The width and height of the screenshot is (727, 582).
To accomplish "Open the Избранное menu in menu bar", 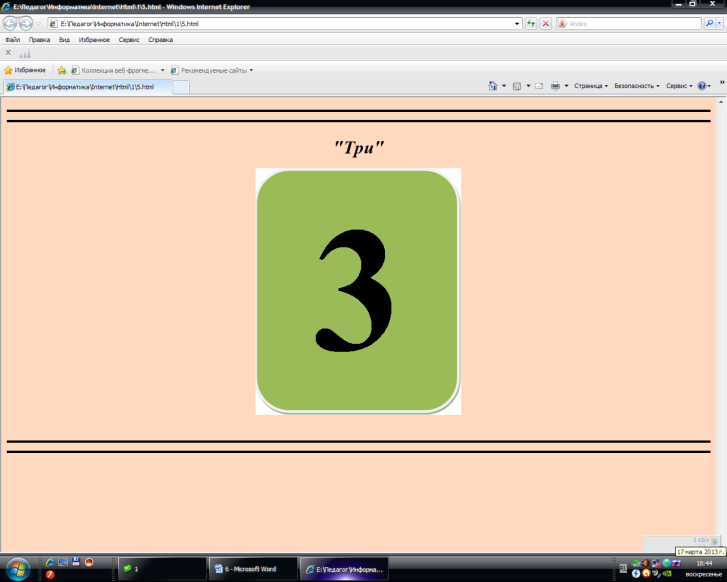I will 94,40.
